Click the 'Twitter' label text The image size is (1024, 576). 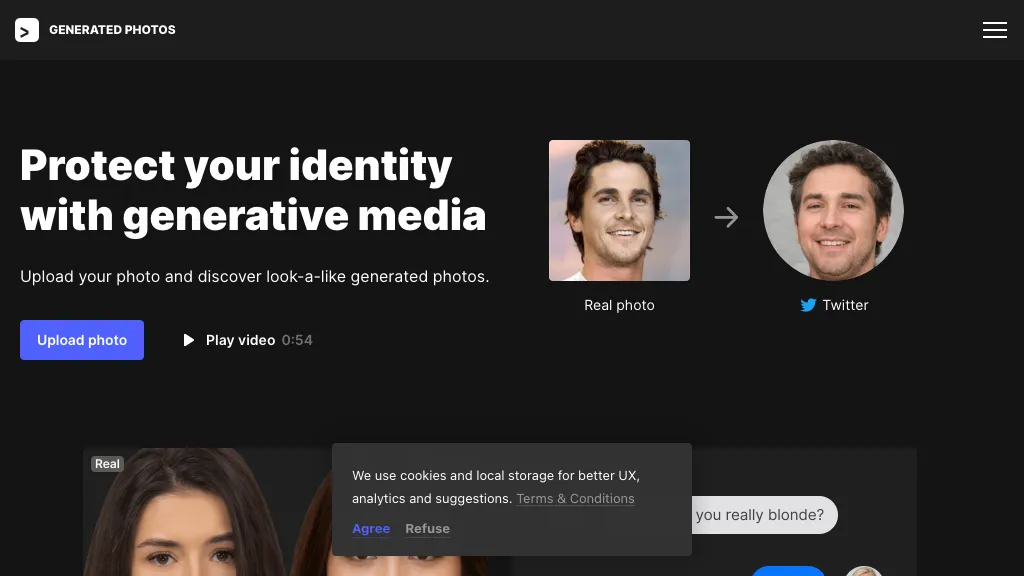[845, 305]
